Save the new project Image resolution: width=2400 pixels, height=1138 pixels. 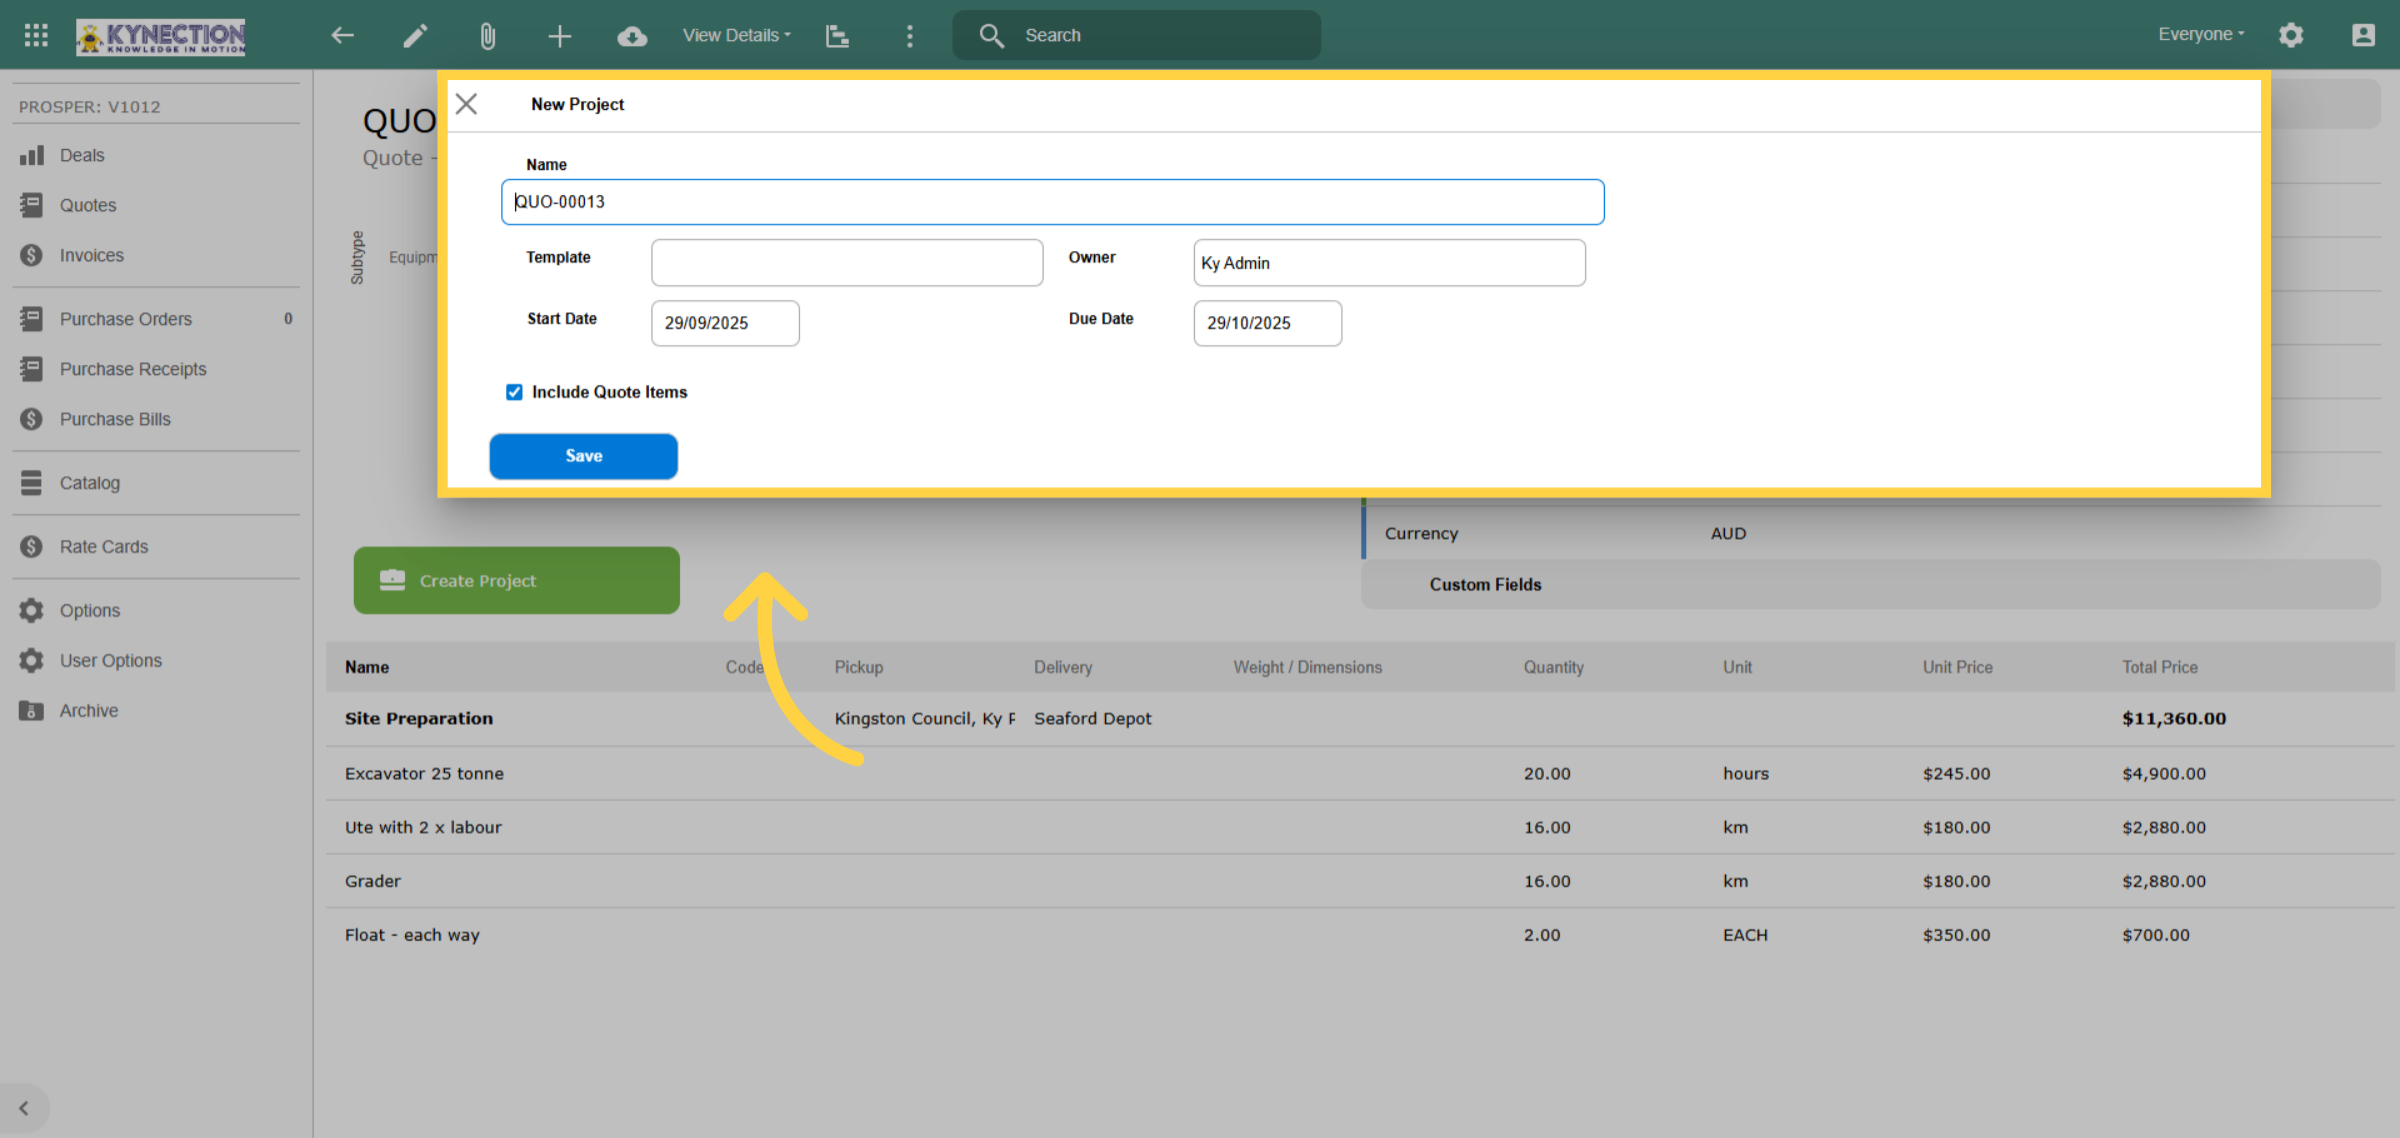tap(583, 456)
